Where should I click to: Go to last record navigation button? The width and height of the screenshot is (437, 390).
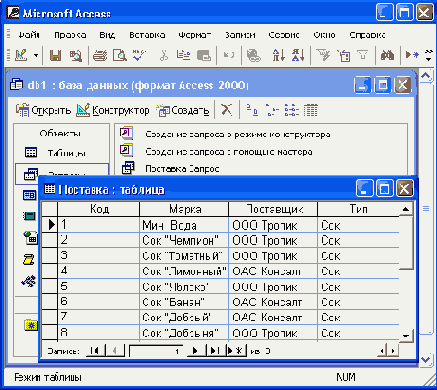pos(215,351)
